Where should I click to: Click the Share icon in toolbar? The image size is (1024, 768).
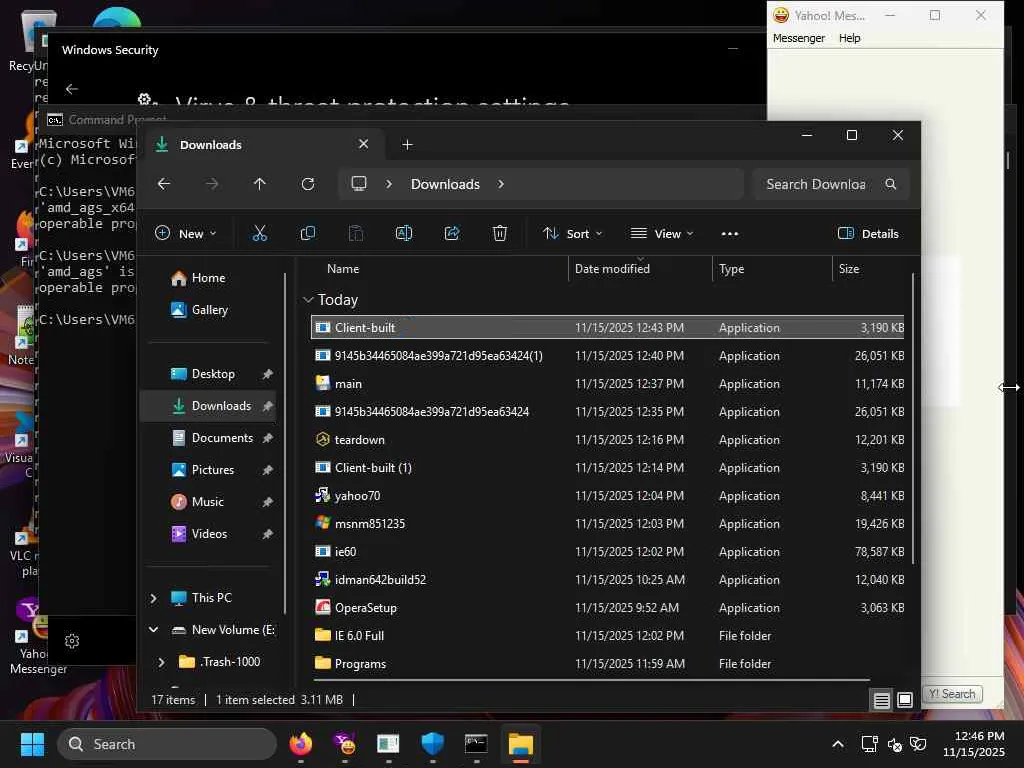pos(452,233)
